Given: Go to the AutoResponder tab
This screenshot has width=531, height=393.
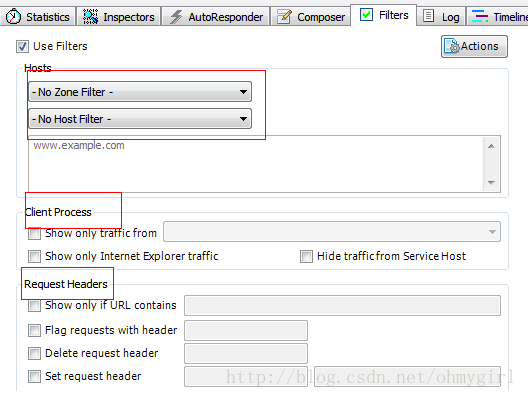Looking at the screenshot, I should [x=216, y=17].
